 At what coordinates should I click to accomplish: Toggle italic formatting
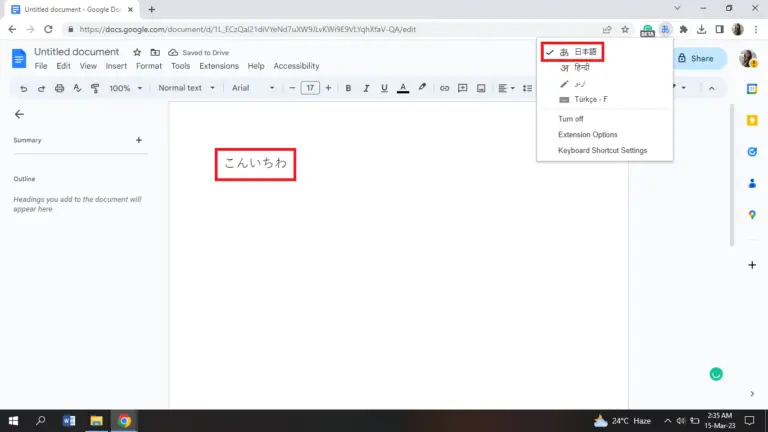coord(366,88)
